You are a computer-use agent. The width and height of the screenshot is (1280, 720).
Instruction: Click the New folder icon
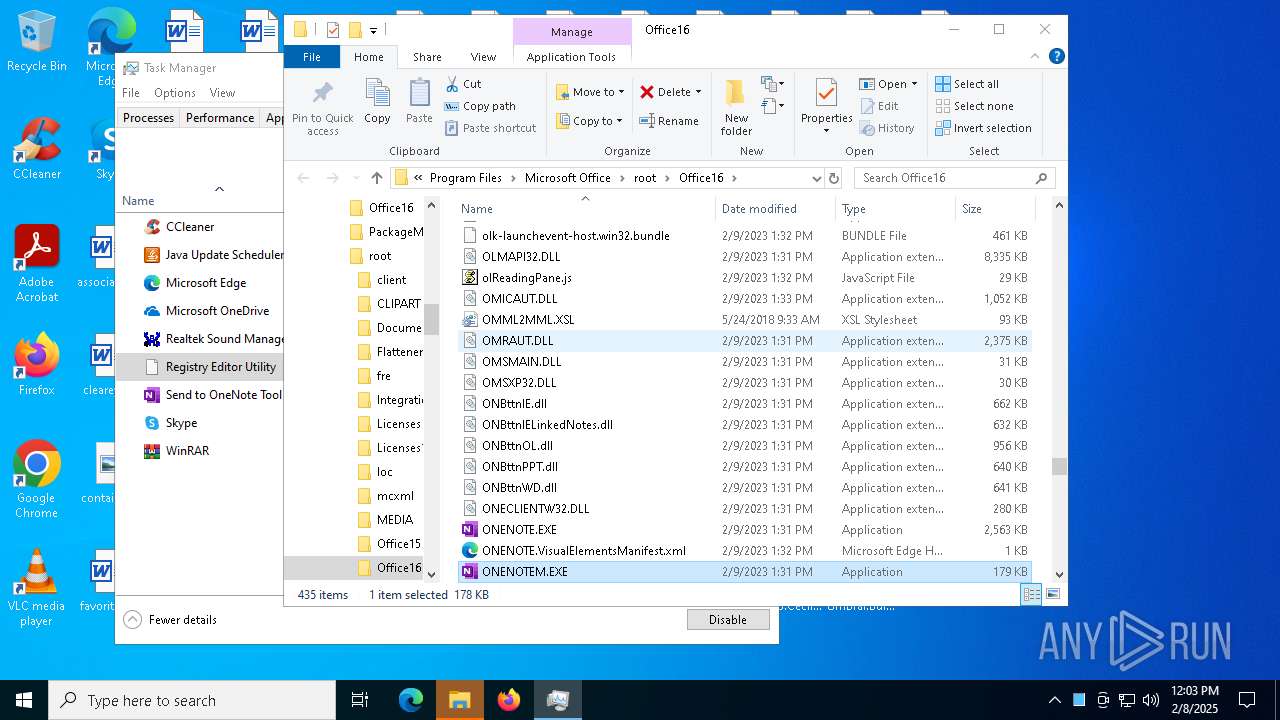click(736, 92)
